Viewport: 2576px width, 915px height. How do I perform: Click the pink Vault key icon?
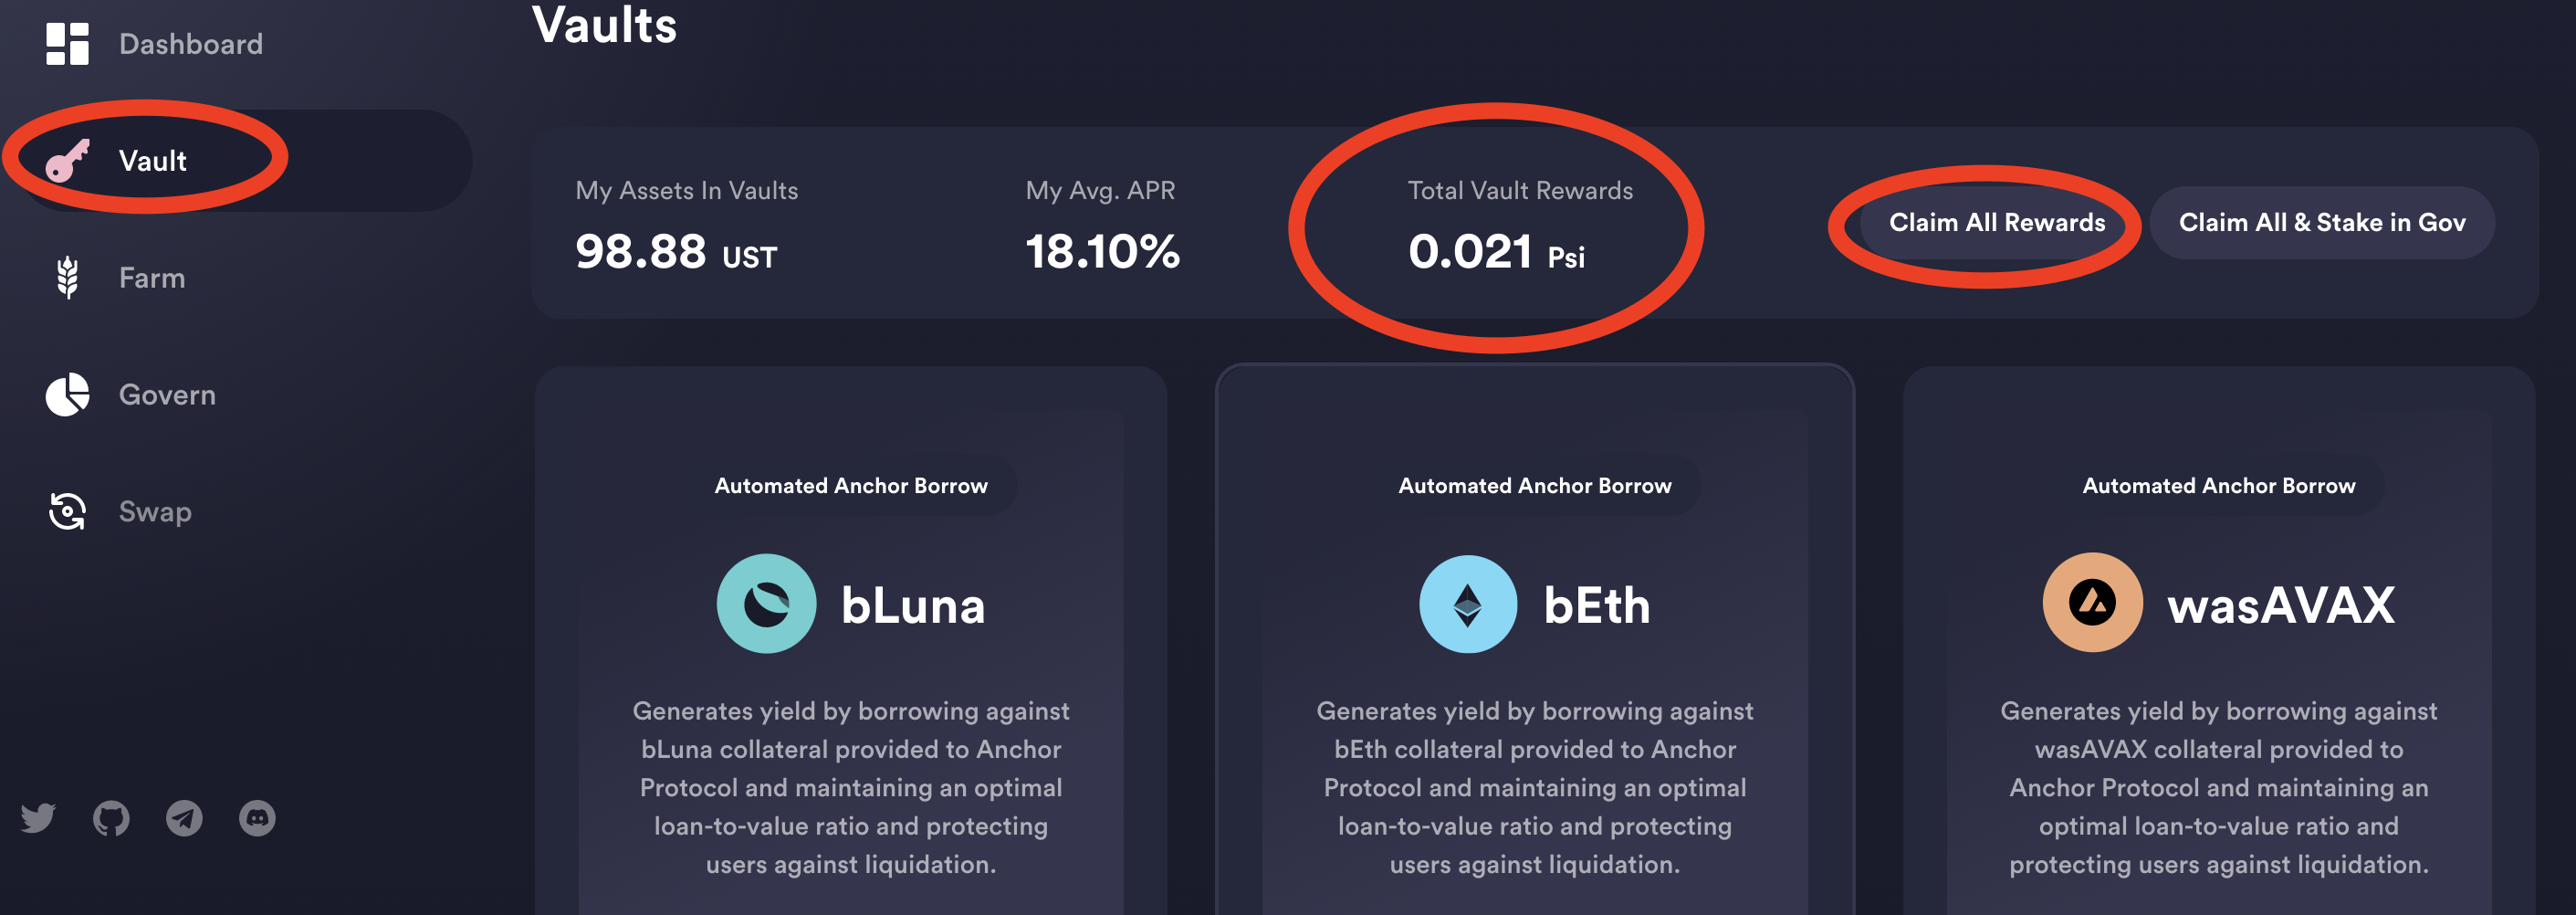click(67, 160)
